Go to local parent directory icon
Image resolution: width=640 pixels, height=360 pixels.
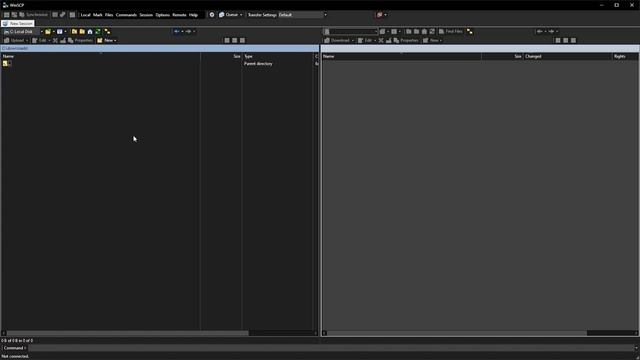click(x=74, y=31)
